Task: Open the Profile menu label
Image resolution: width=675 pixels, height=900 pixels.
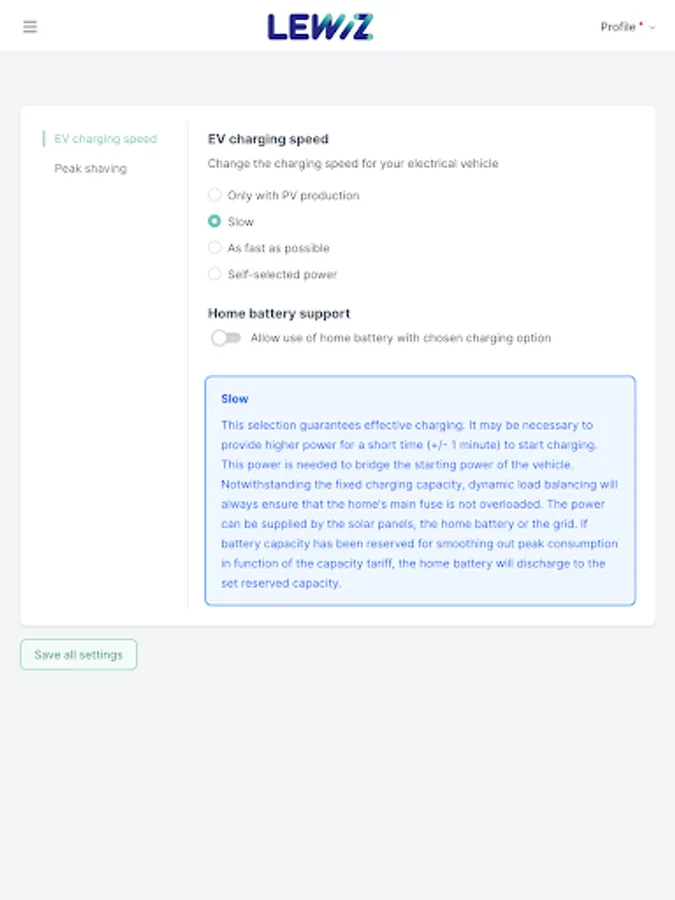Action: pos(617,27)
